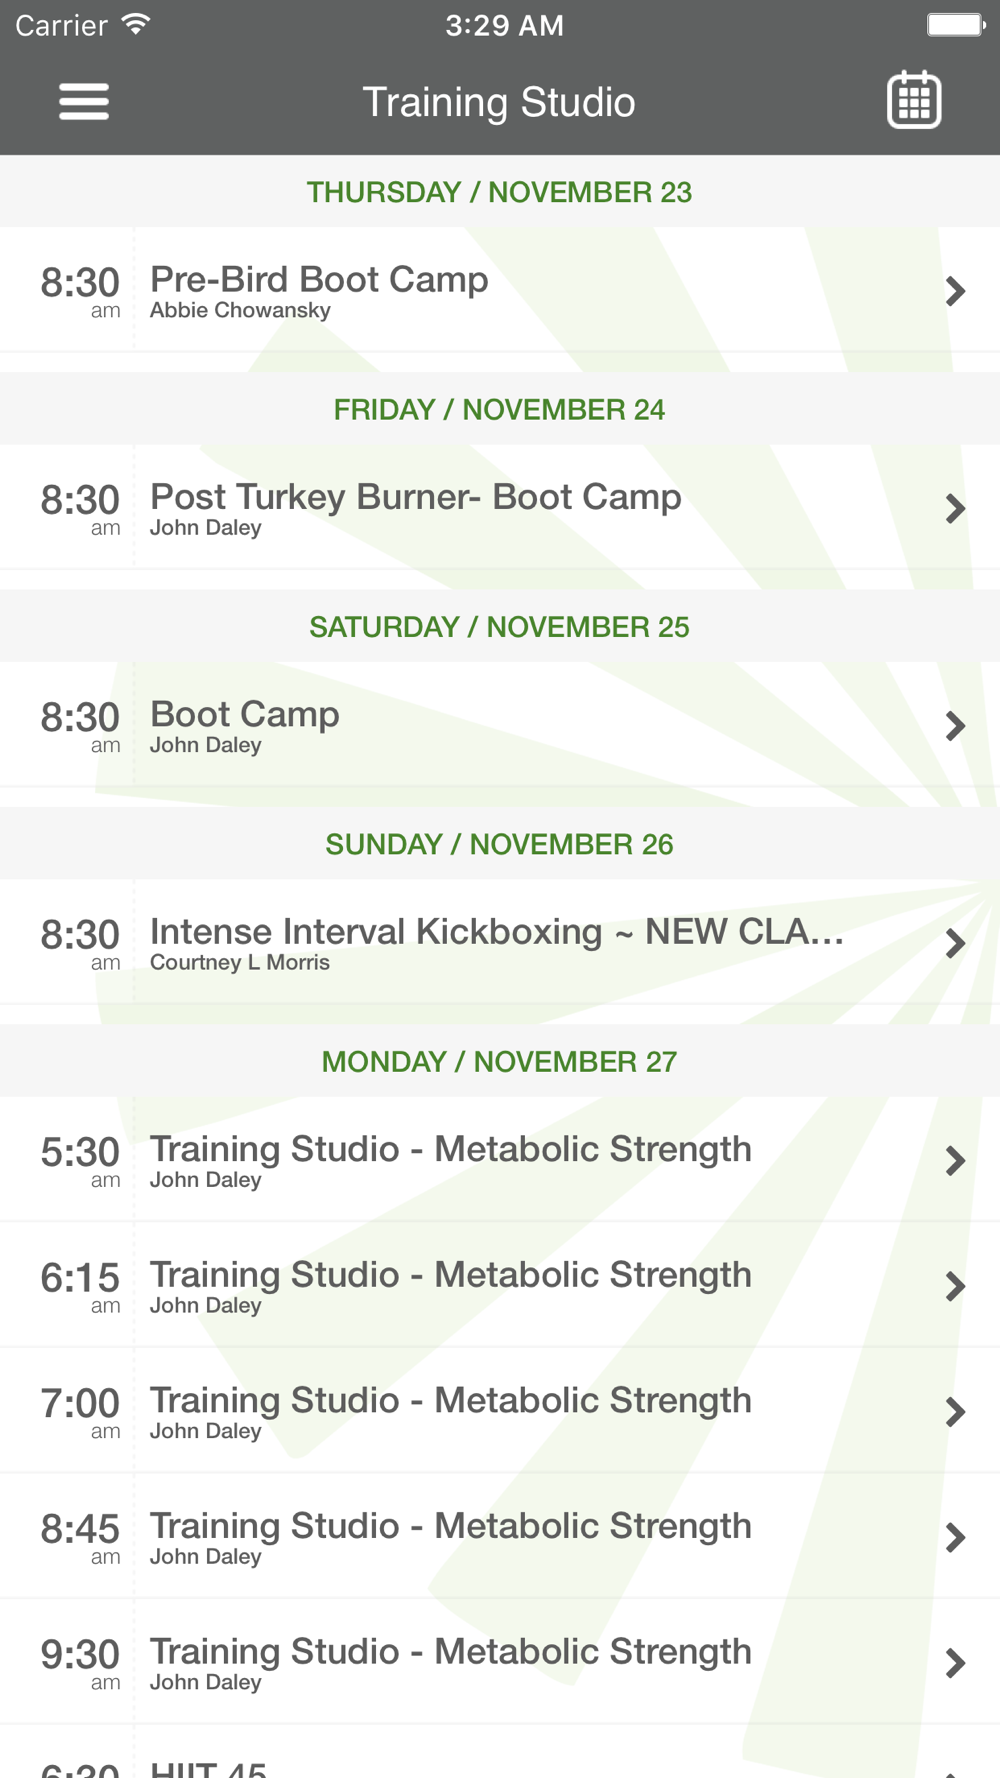Expand Post Turkey Burner chevron arrow
The height and width of the screenshot is (1778, 1000).
956,508
